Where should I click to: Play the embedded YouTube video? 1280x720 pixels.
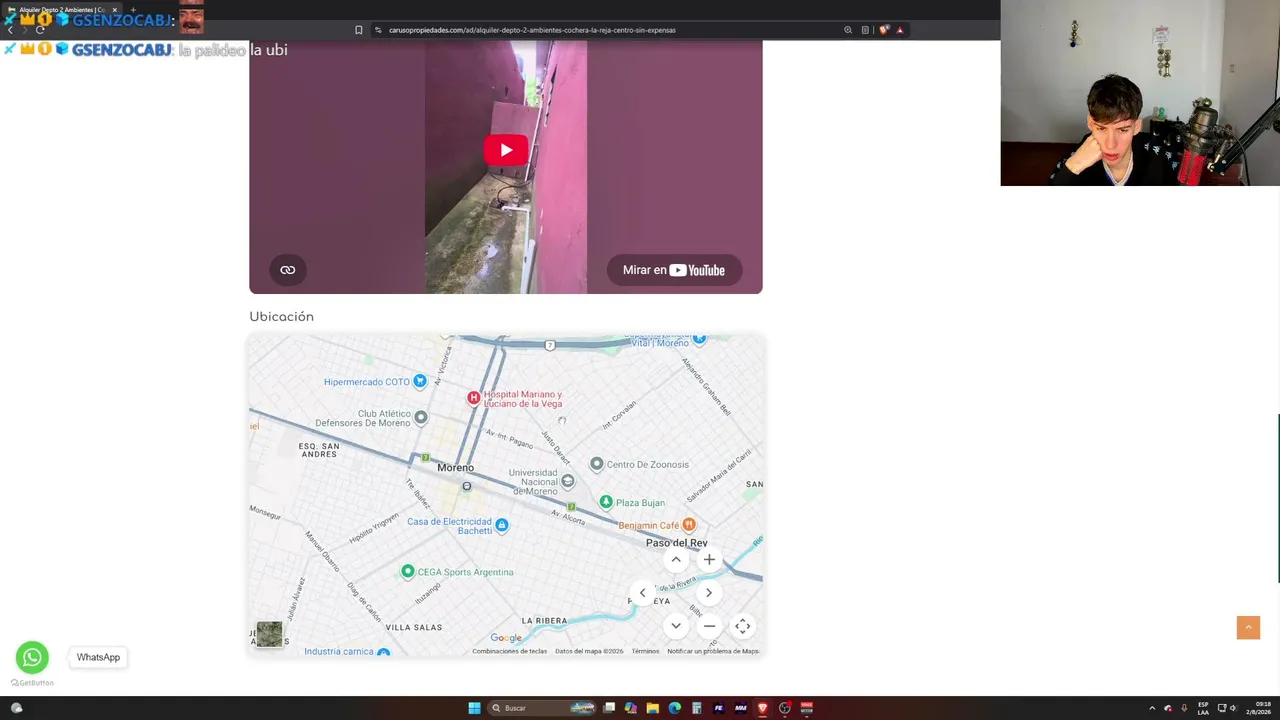(x=506, y=150)
